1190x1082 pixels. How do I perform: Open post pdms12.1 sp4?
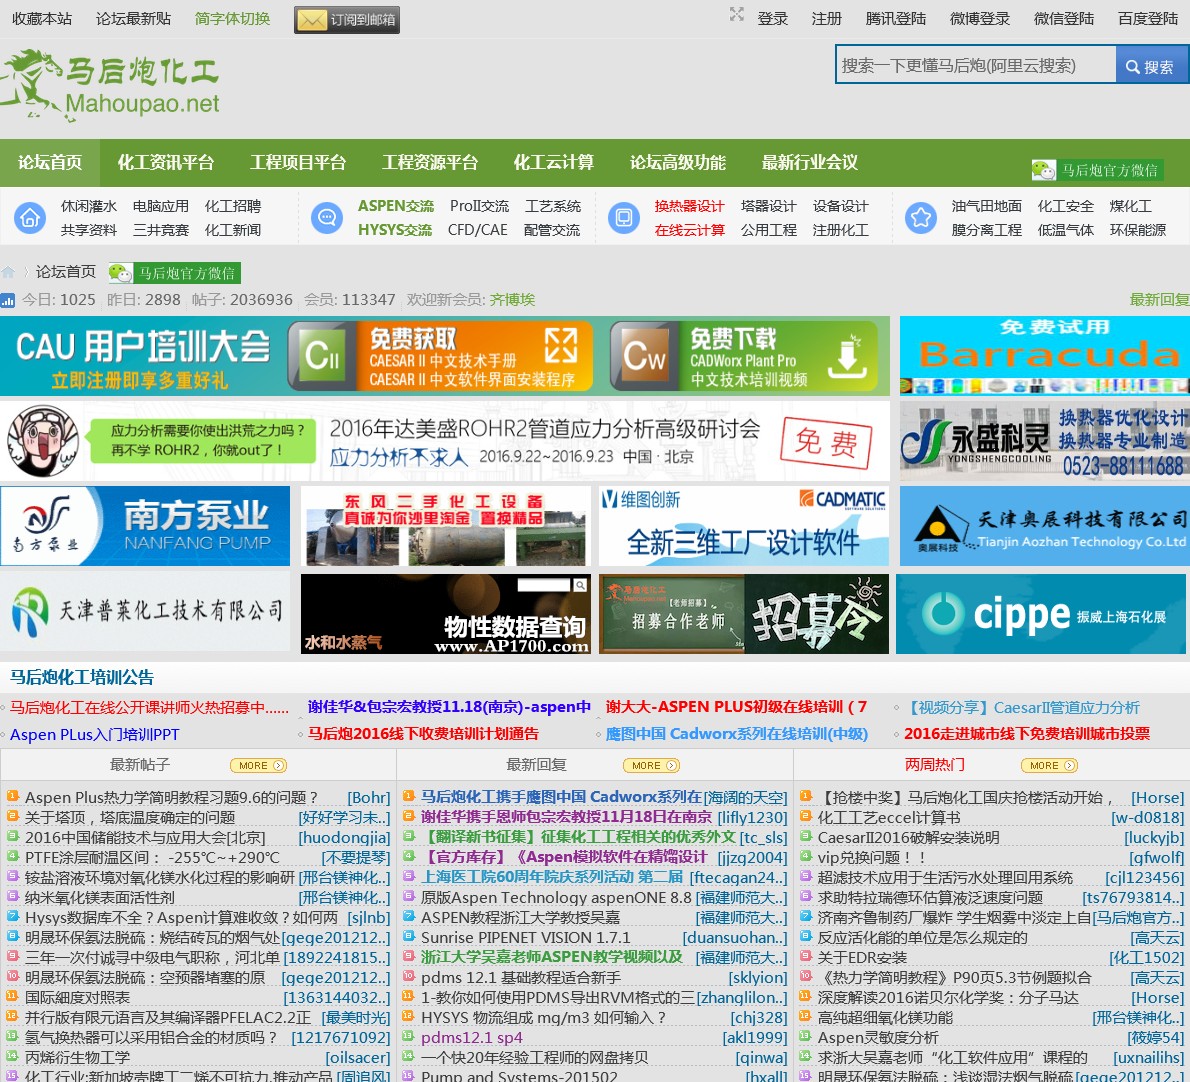click(x=471, y=1037)
